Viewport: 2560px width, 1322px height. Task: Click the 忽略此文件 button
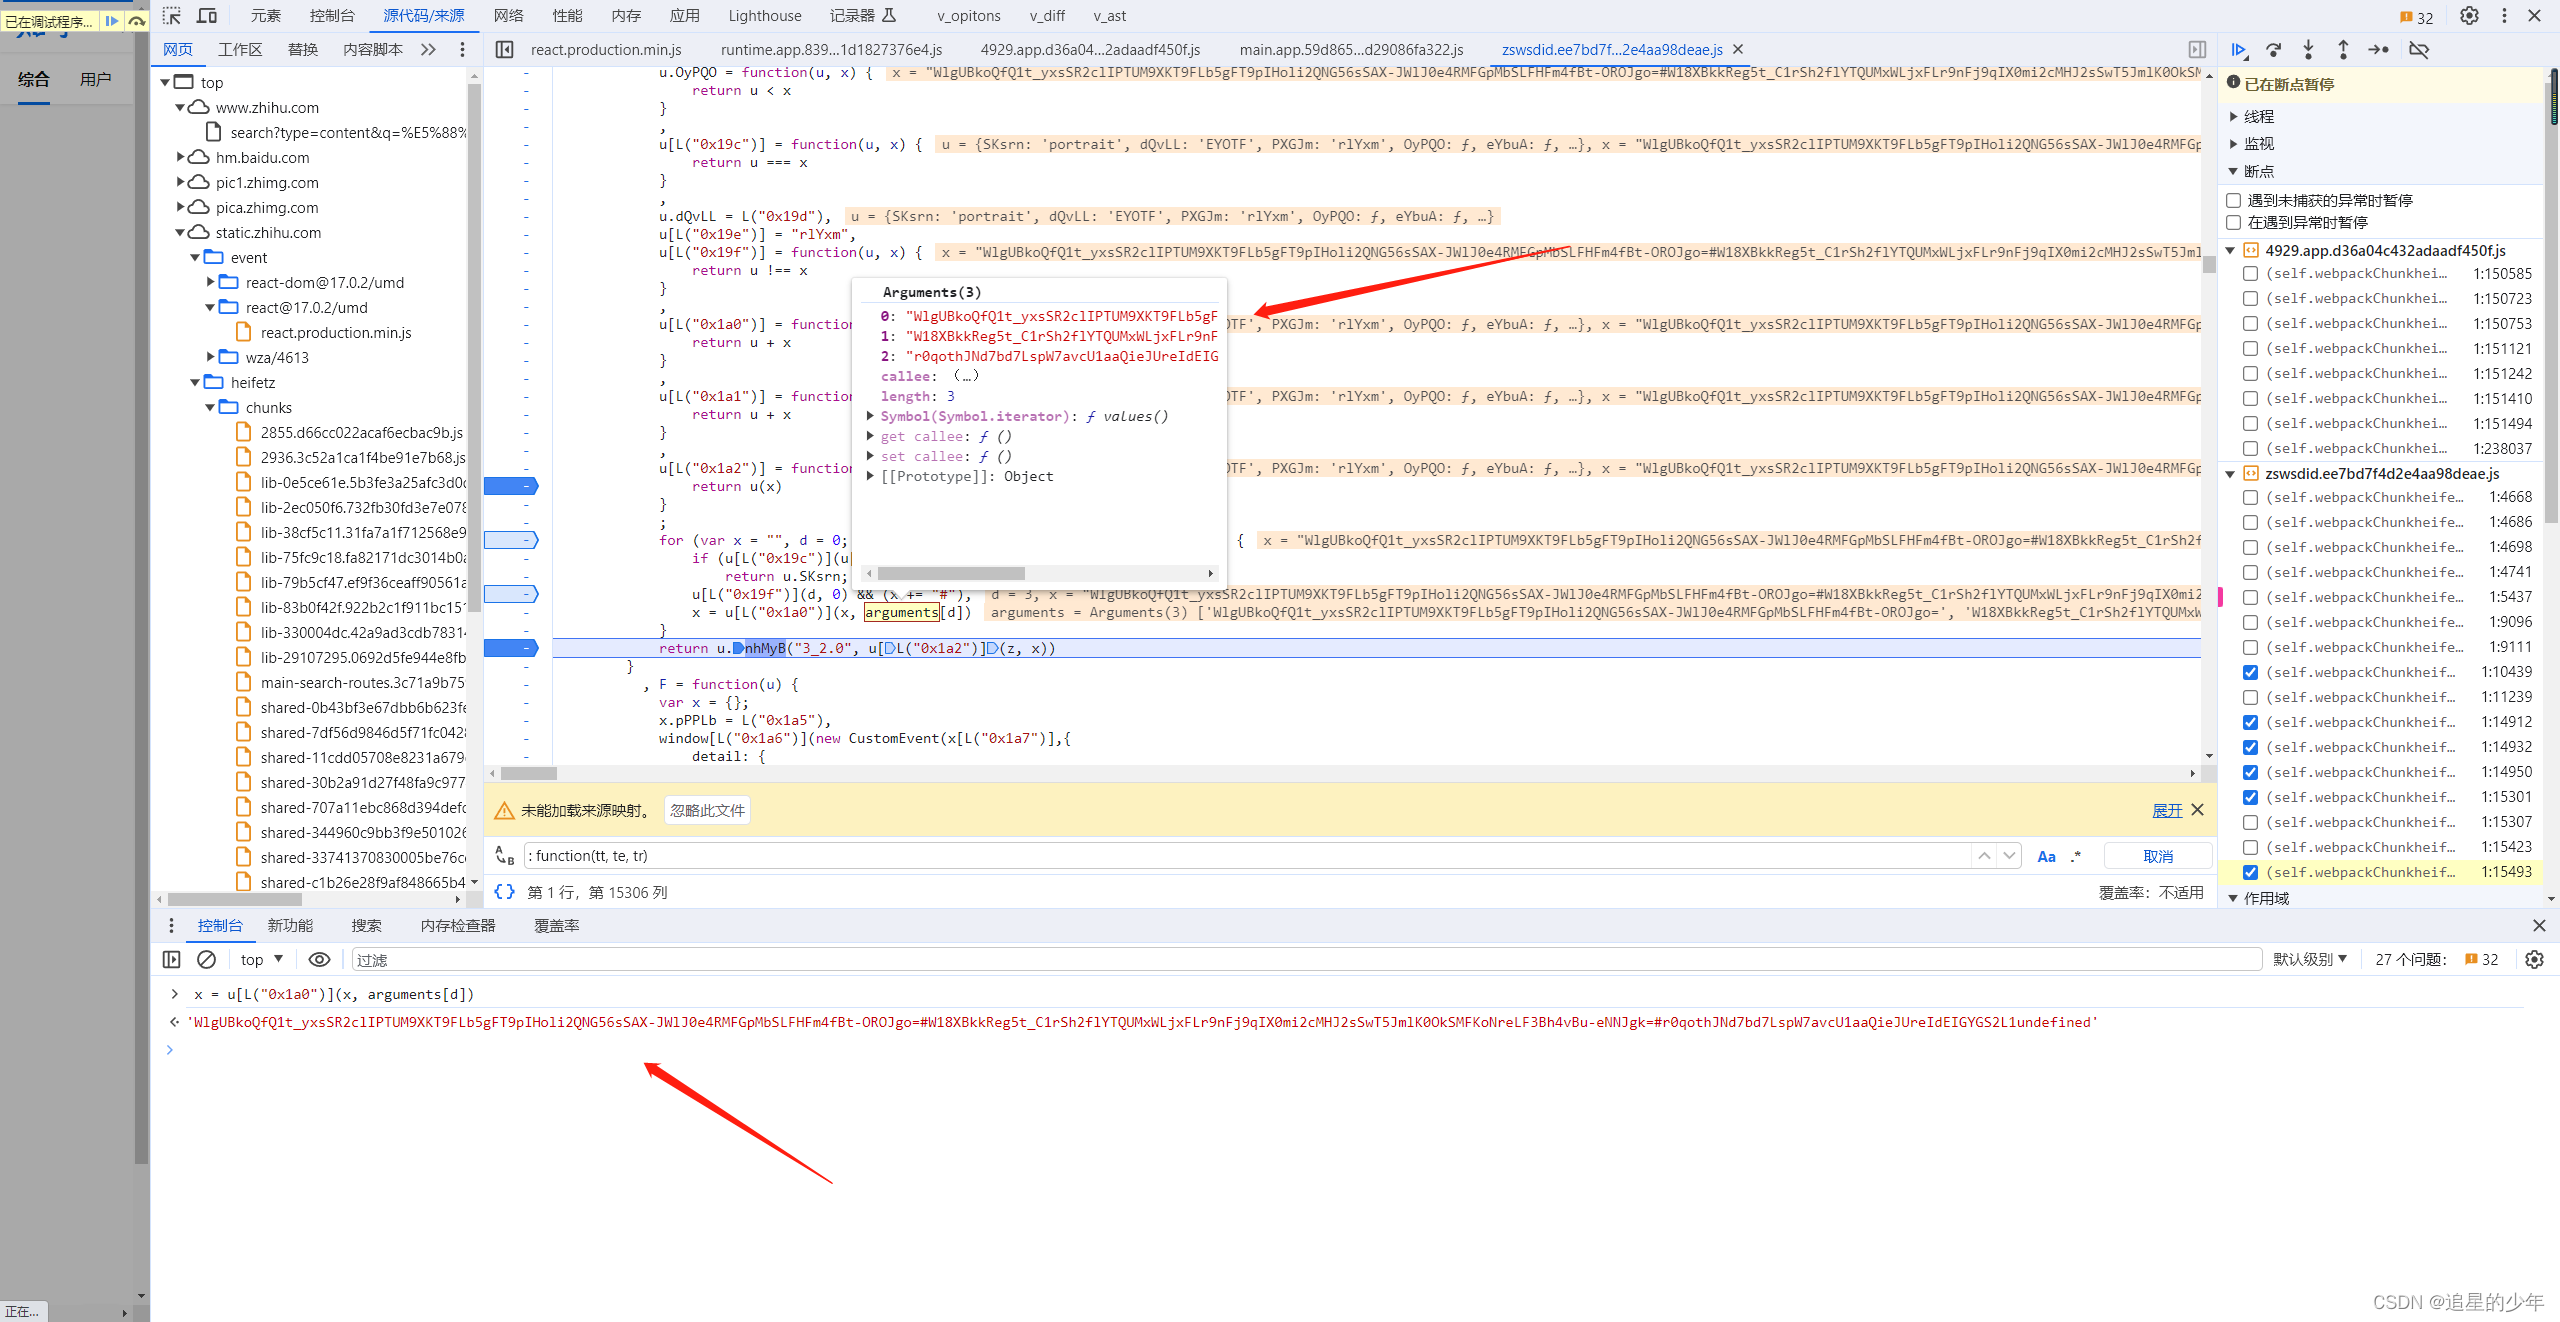tap(707, 810)
